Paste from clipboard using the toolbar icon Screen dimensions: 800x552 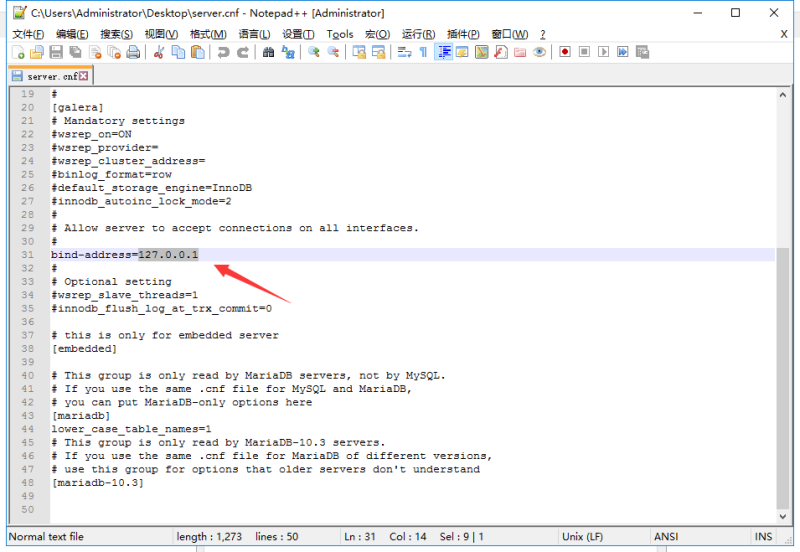point(197,52)
